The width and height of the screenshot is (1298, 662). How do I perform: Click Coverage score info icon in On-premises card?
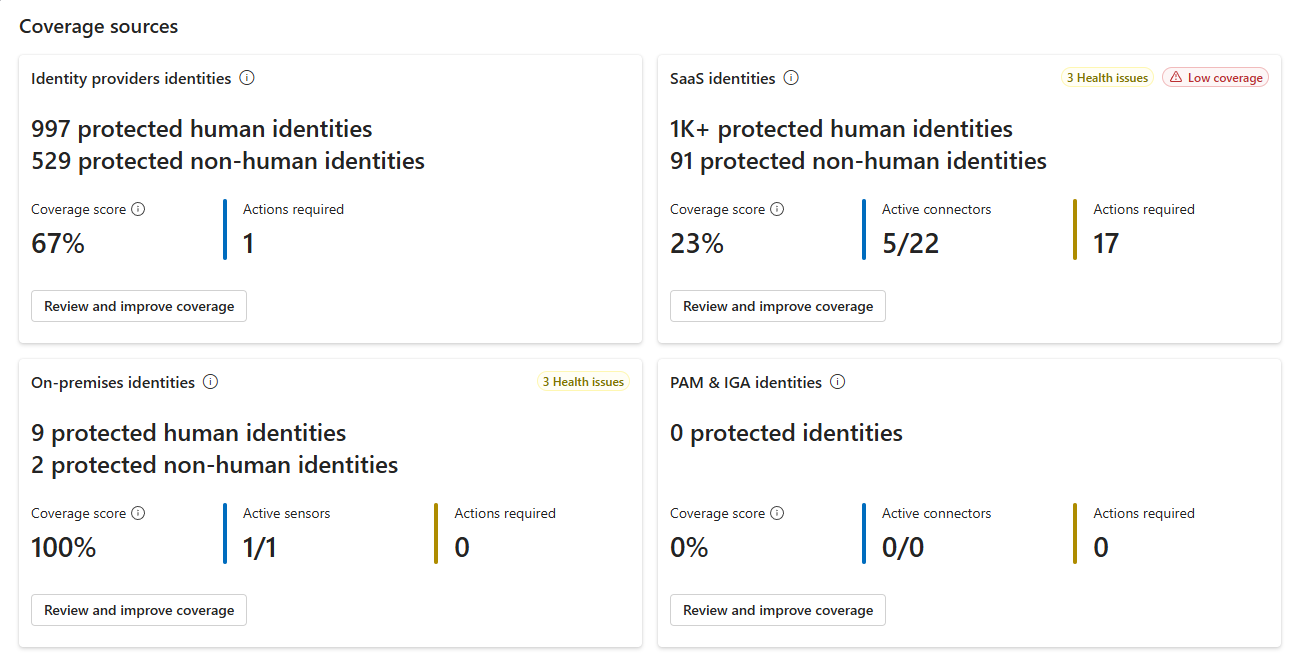(x=138, y=514)
